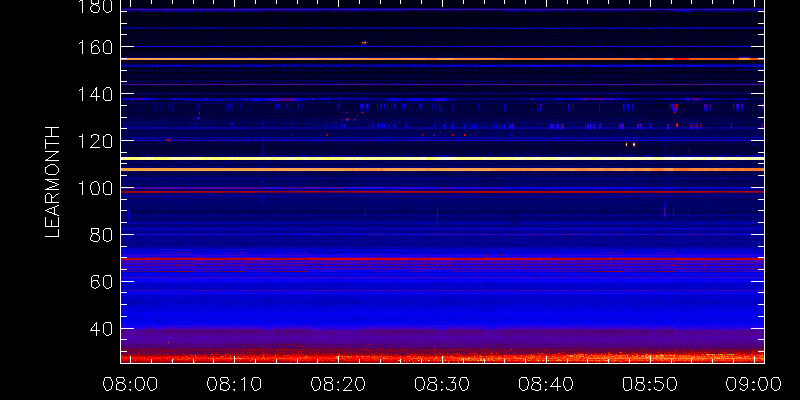
Task: Click the 80 frequency axis label
Action: 101,235
